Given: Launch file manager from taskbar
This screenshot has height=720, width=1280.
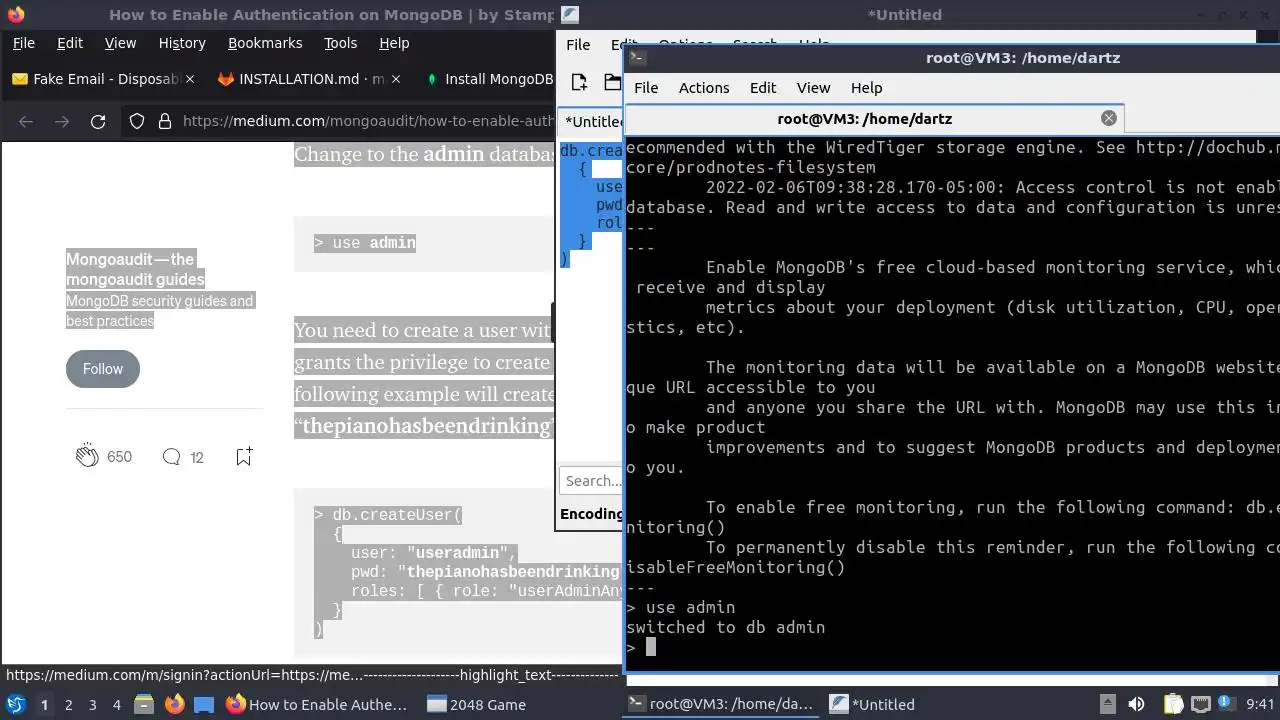Looking at the screenshot, I should coord(143,704).
